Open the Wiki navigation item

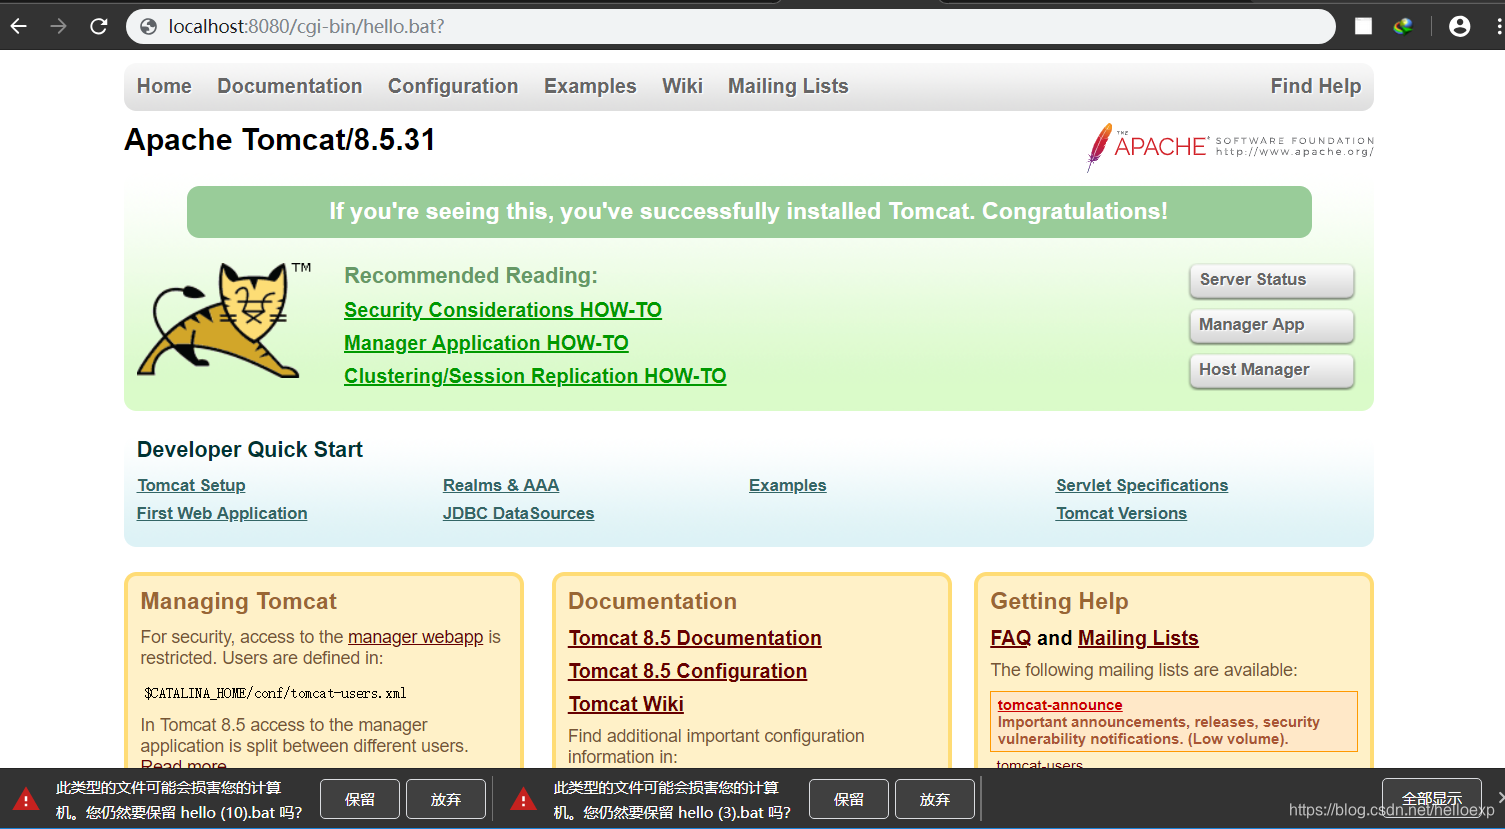tap(682, 86)
